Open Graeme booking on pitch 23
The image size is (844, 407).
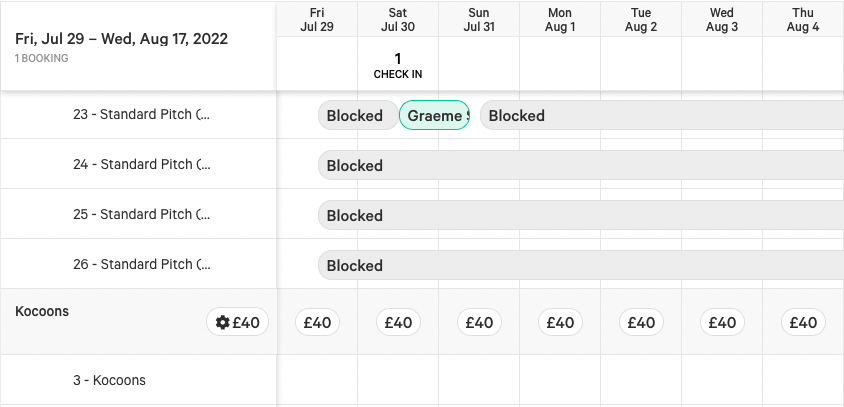tap(434, 115)
